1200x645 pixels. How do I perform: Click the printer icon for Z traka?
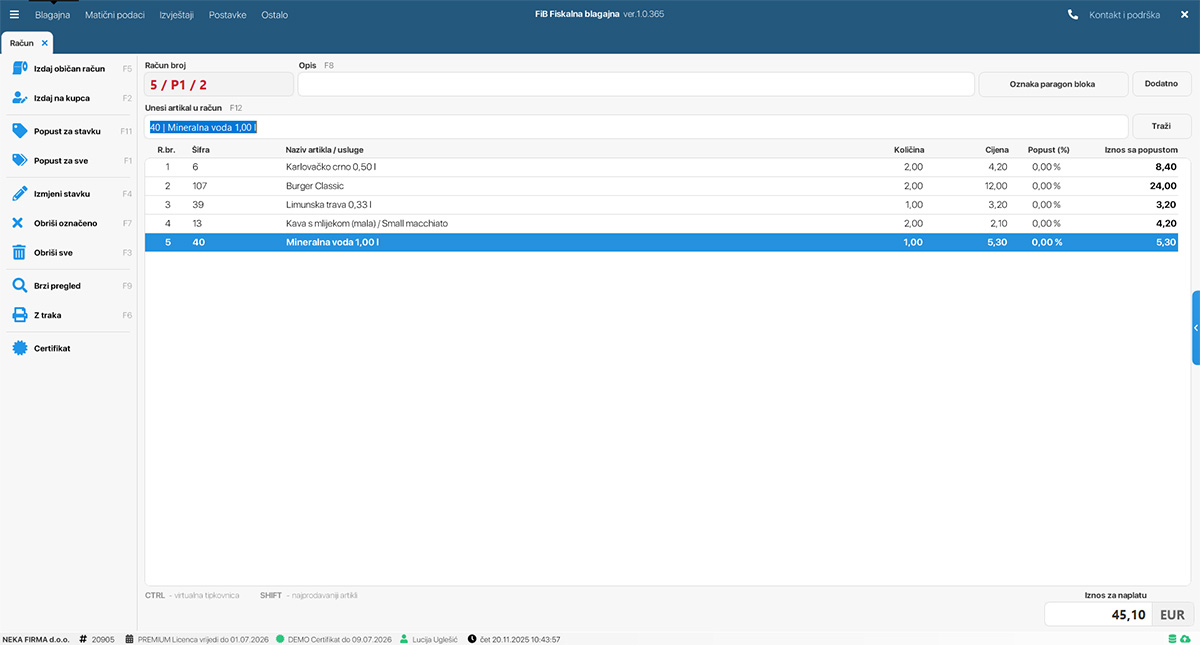tap(18, 315)
